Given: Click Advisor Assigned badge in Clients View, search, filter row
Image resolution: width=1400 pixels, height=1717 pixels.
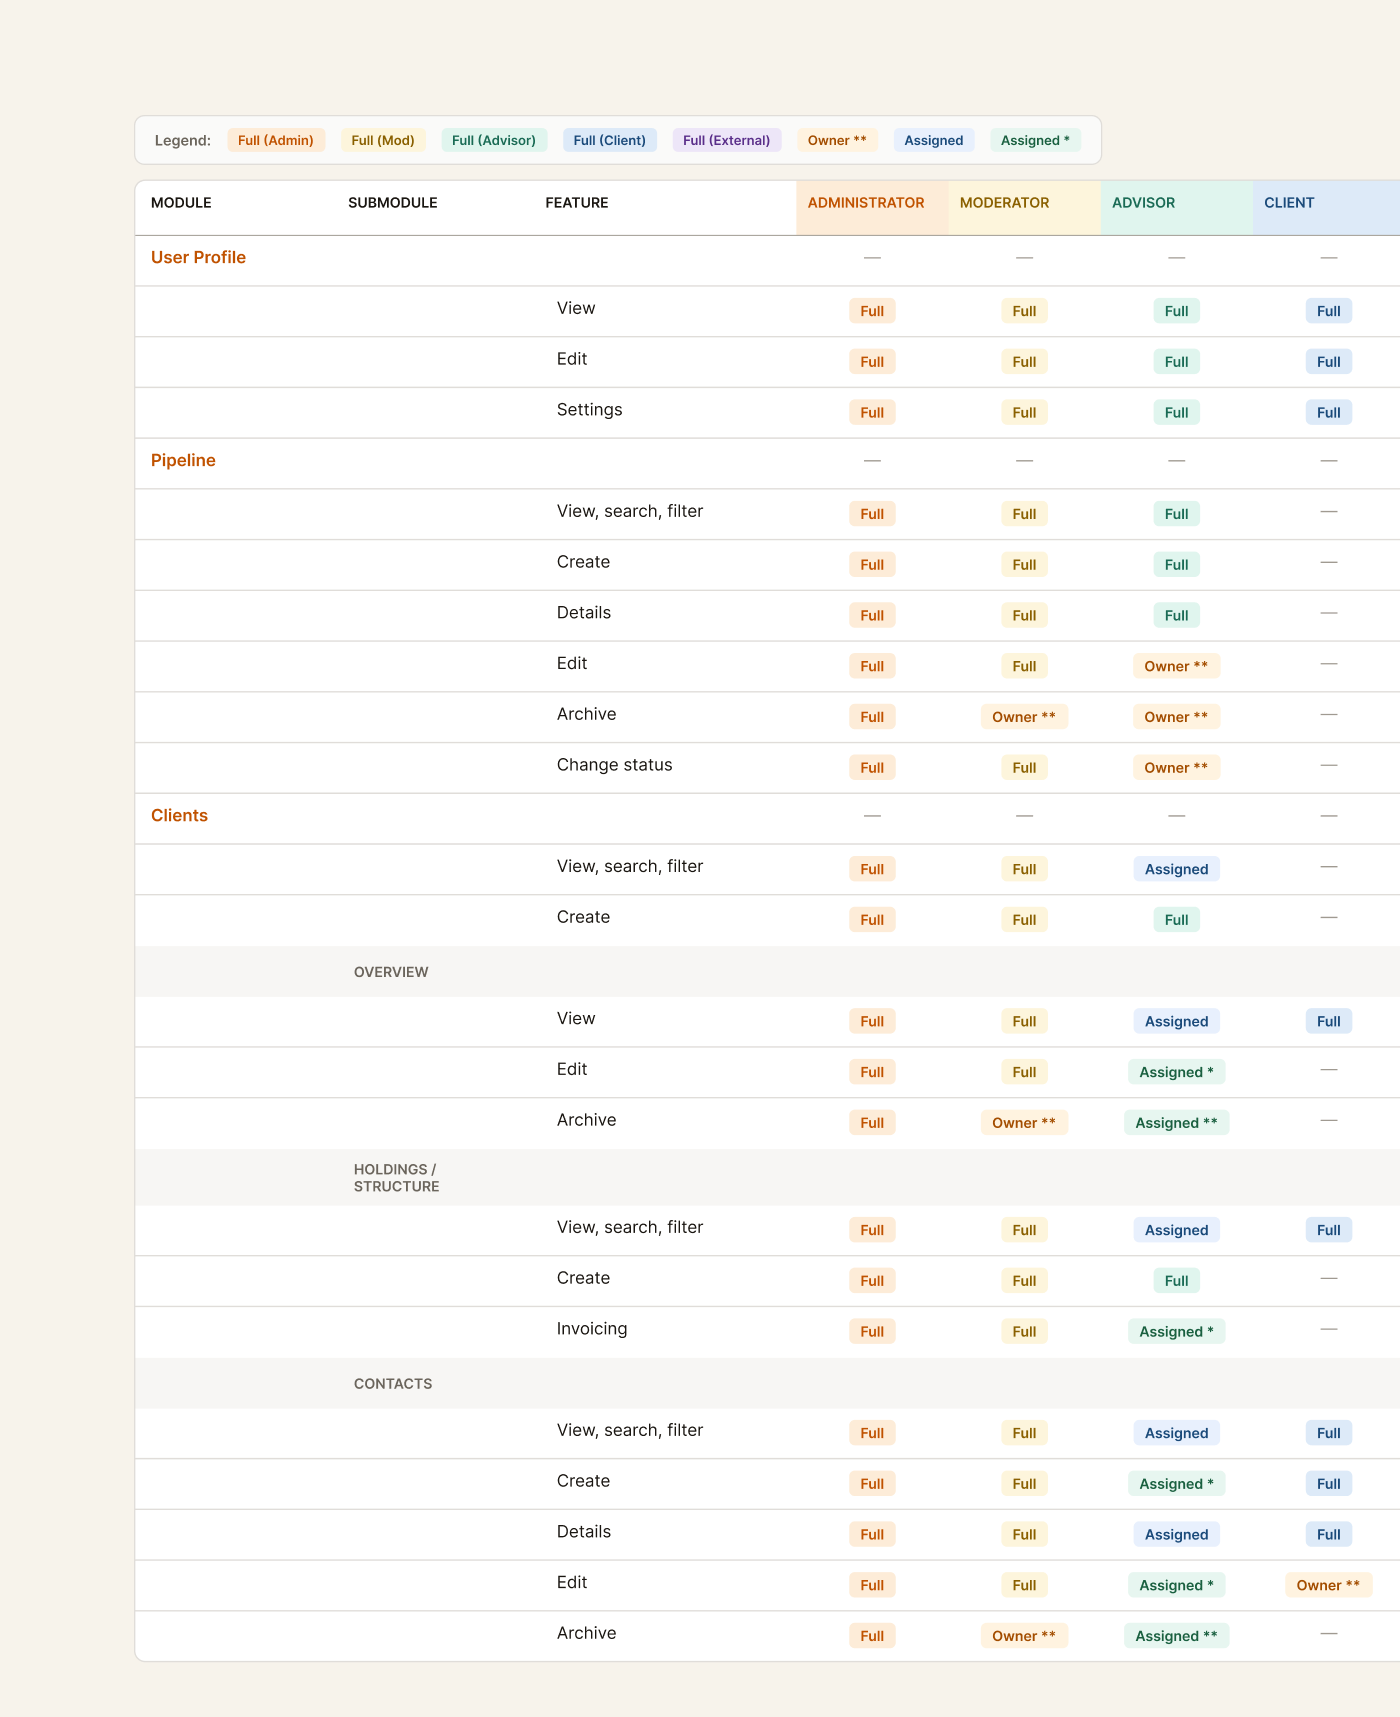Looking at the screenshot, I should [1176, 869].
